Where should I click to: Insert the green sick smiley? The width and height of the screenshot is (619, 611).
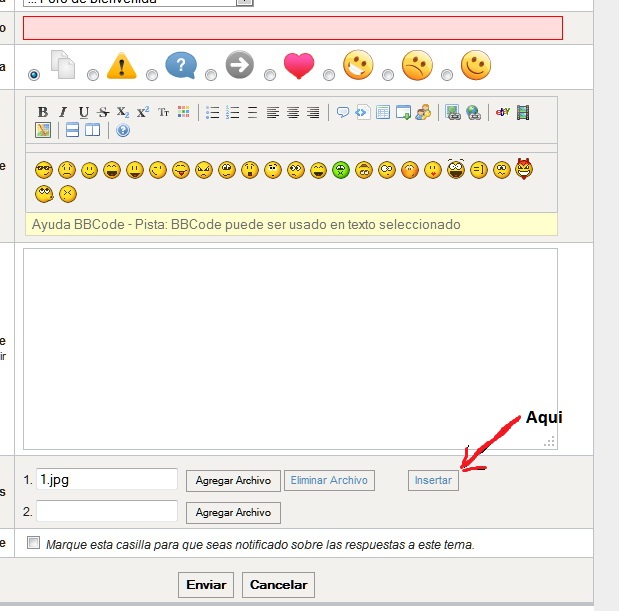click(341, 169)
